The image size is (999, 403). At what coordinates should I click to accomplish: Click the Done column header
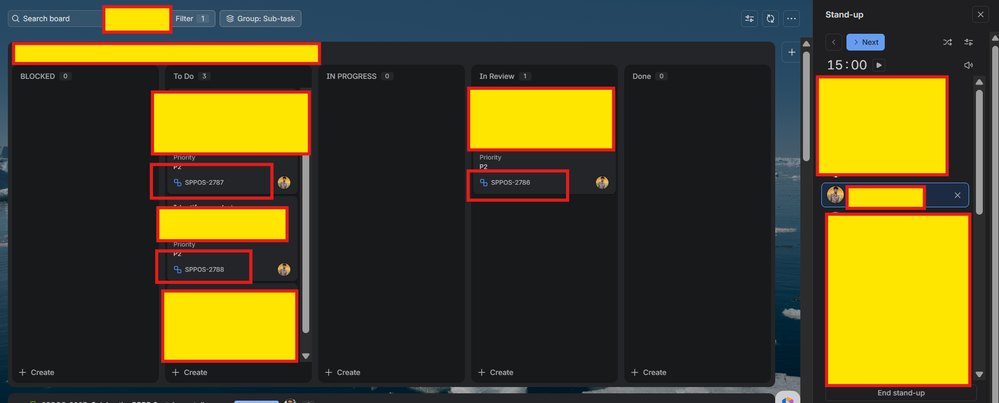point(642,76)
